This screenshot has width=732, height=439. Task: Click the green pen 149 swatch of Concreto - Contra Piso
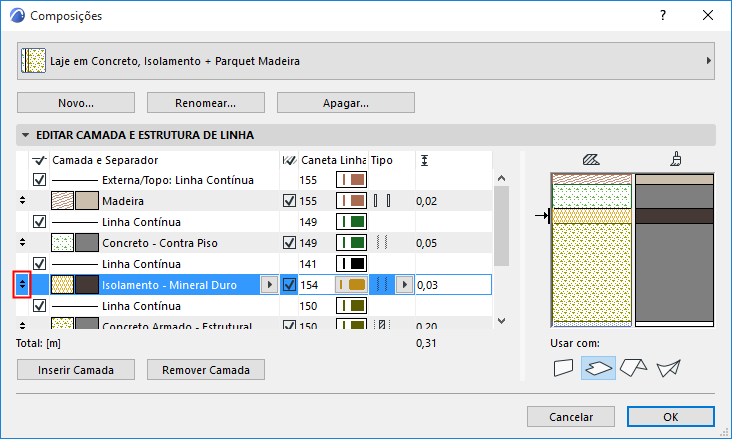click(351, 242)
